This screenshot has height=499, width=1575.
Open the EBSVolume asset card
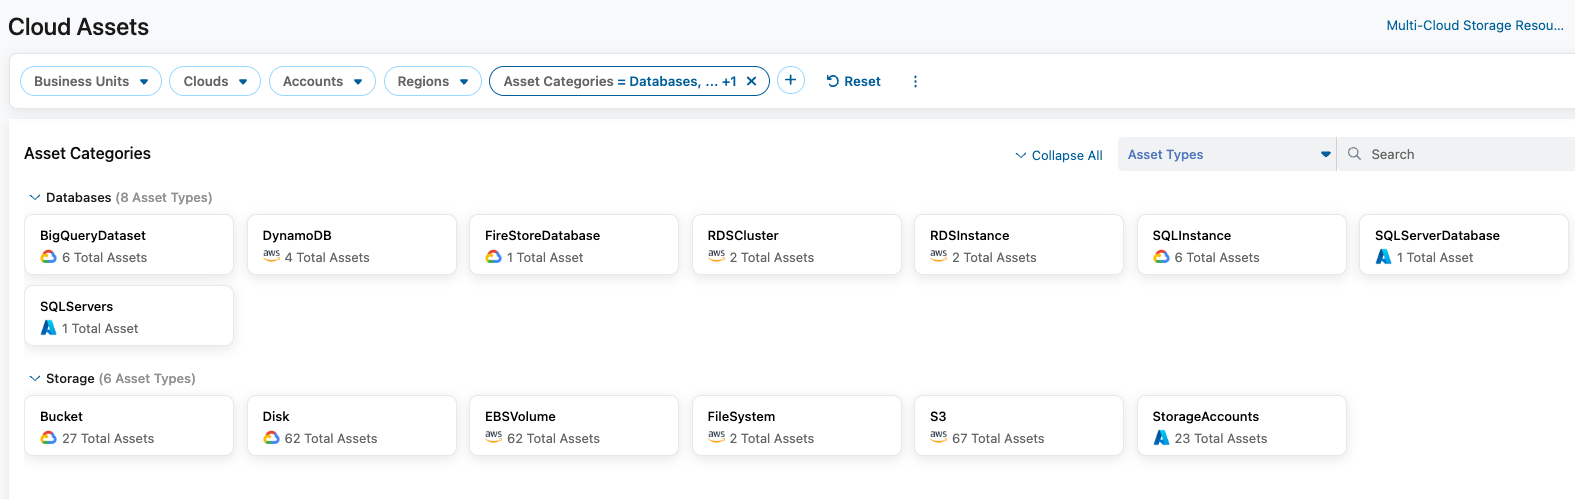click(573, 425)
